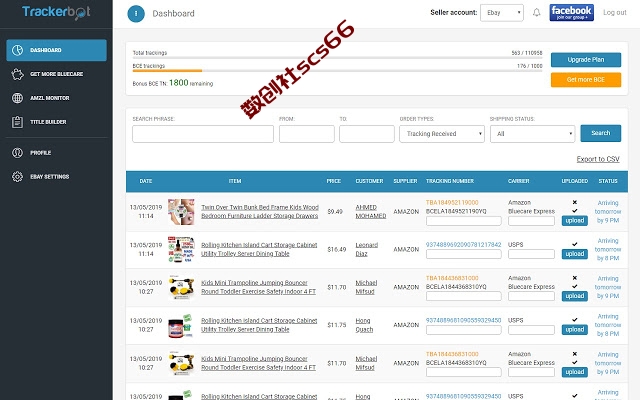The height and width of the screenshot is (400, 640).
Task: Select GET MORE BLUECARE menu item
Action: (x=56, y=74)
